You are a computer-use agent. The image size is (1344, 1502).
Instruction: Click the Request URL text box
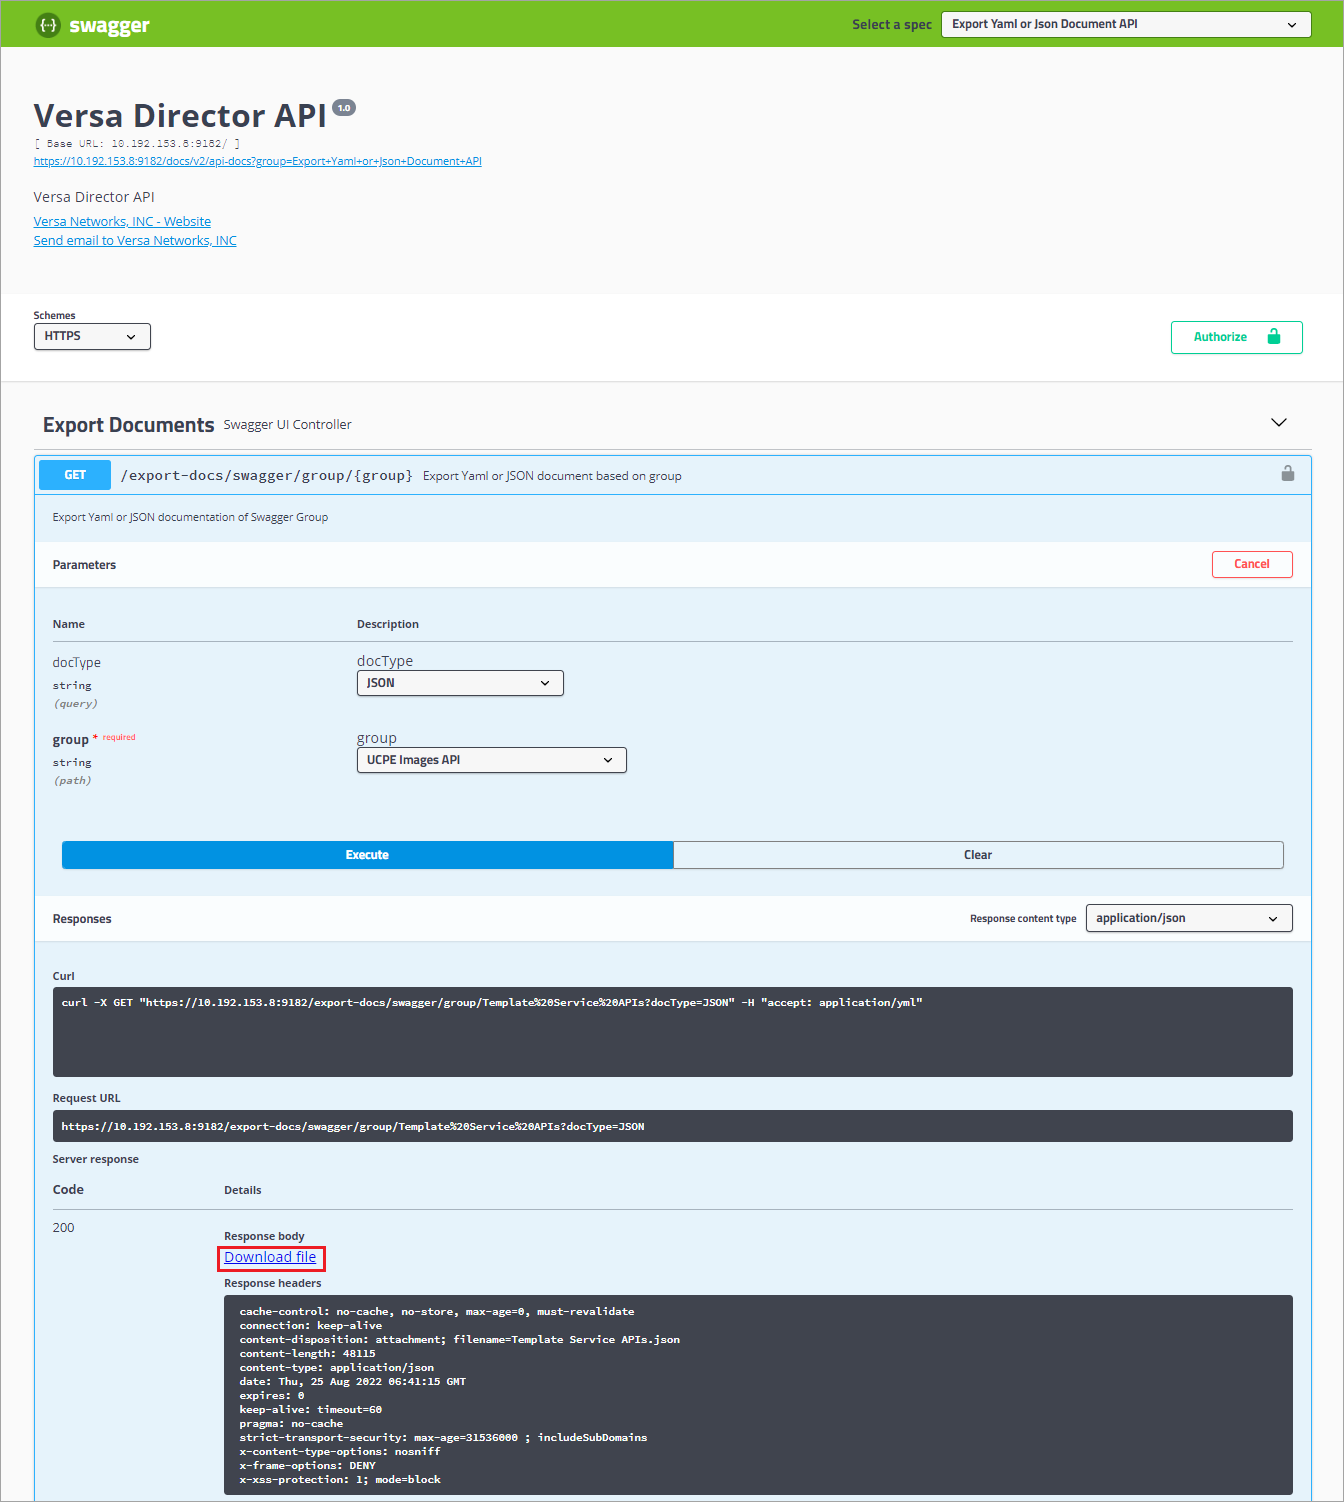point(672,1126)
